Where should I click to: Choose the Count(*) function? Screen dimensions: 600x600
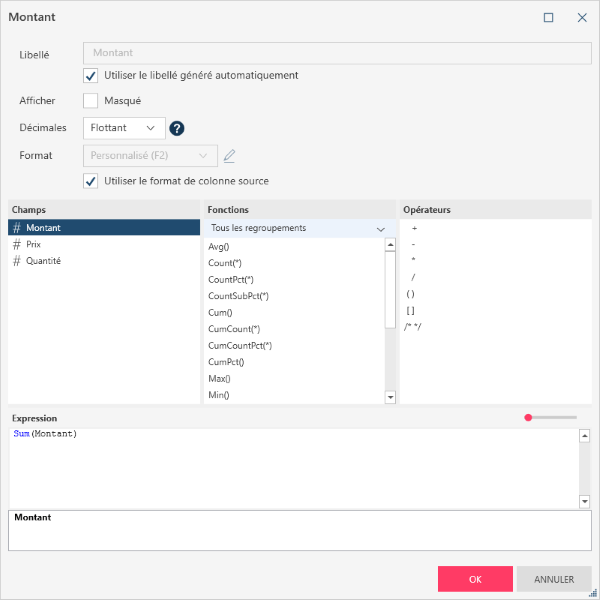(226, 263)
